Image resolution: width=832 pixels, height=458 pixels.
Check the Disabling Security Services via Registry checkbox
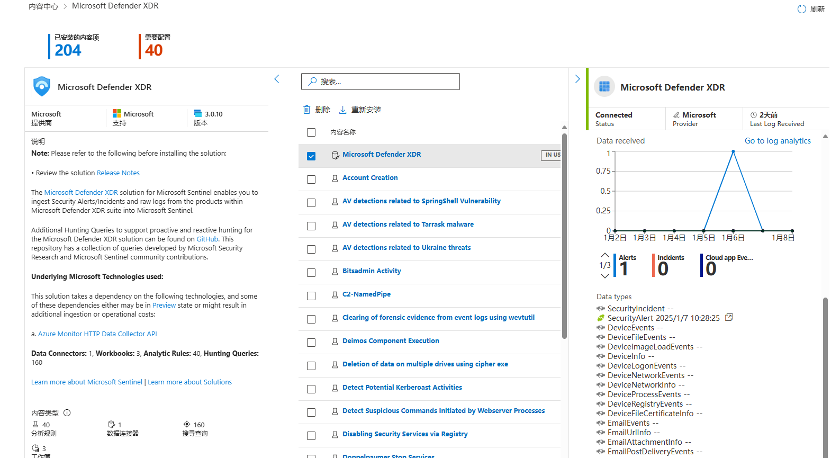311,436
